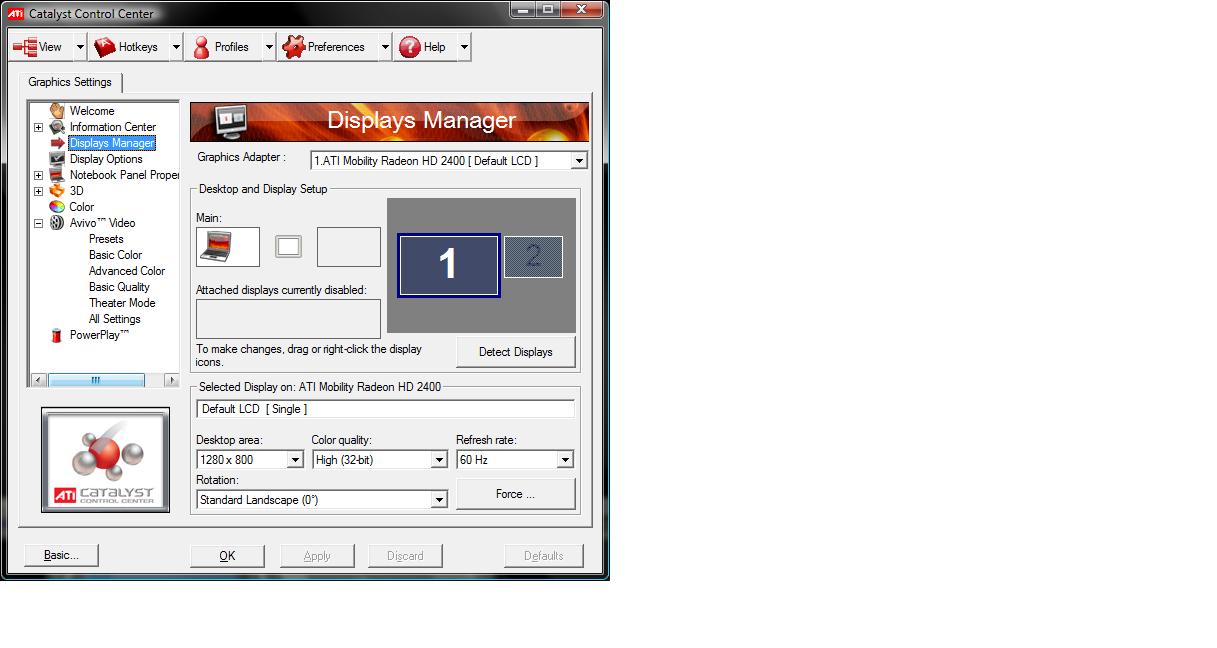The width and height of the screenshot is (1217, 648).
Task: Click the Avivo Video film icon
Action: tap(57, 223)
